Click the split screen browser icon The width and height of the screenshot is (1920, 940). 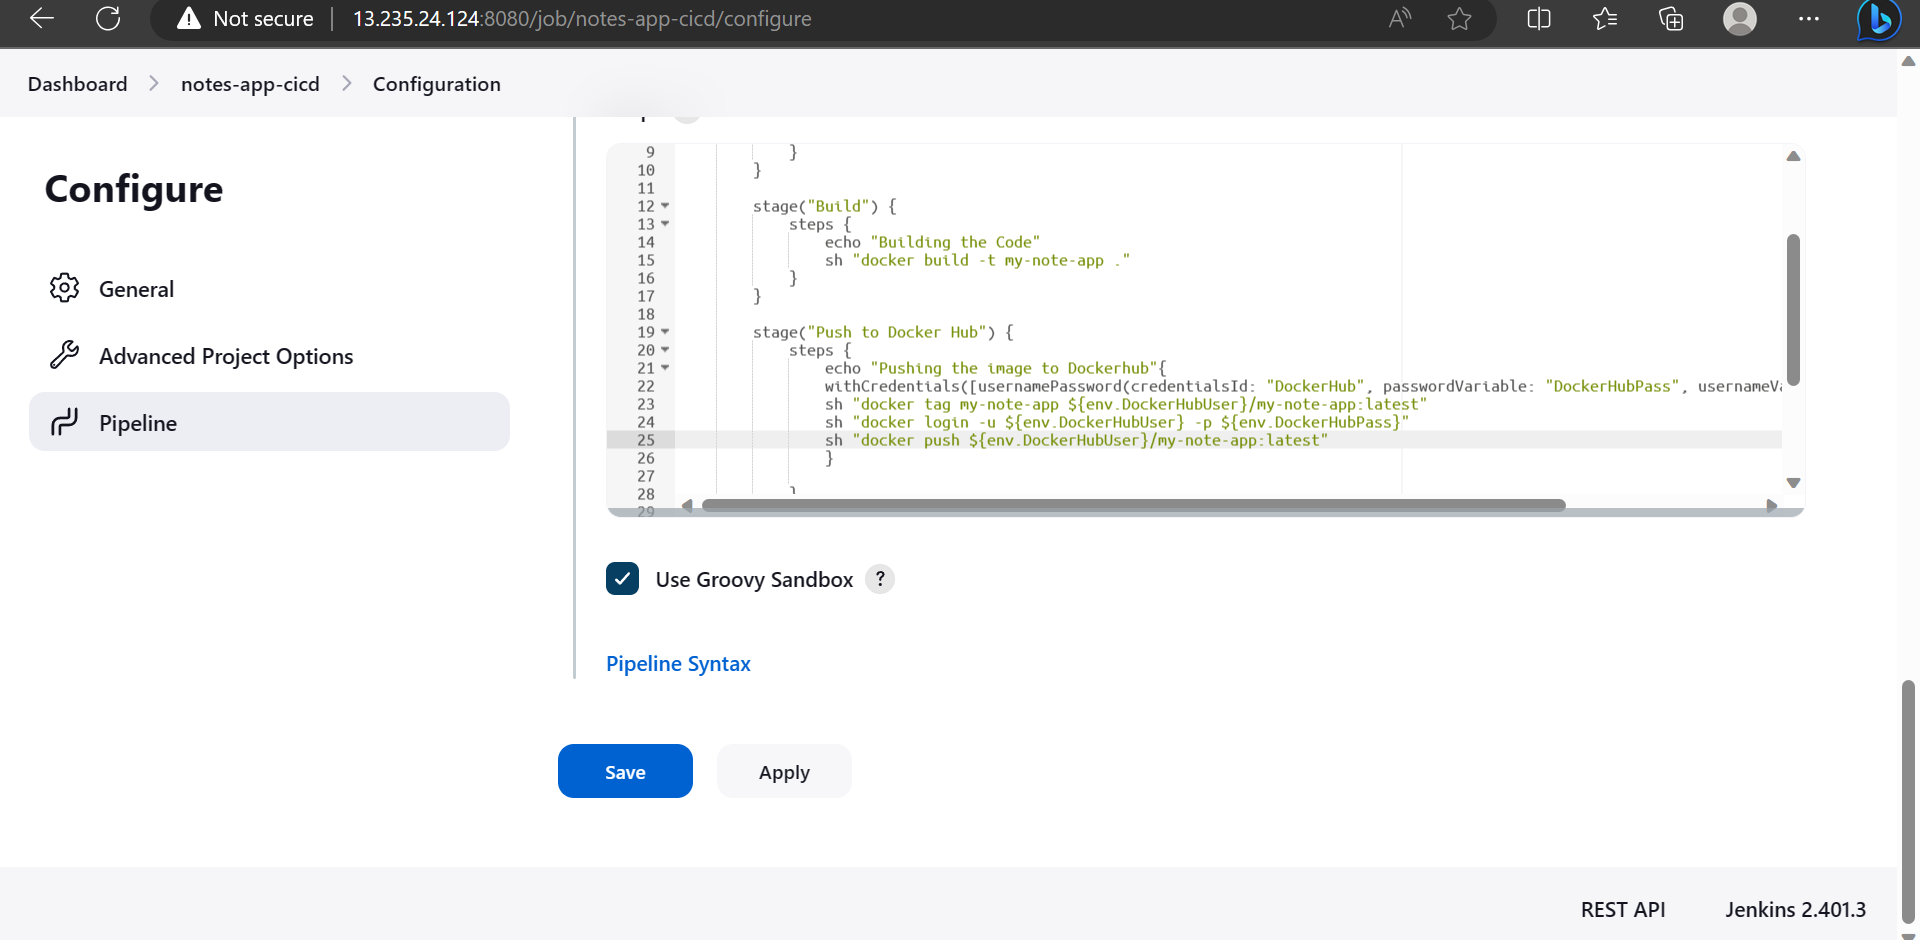(1539, 18)
